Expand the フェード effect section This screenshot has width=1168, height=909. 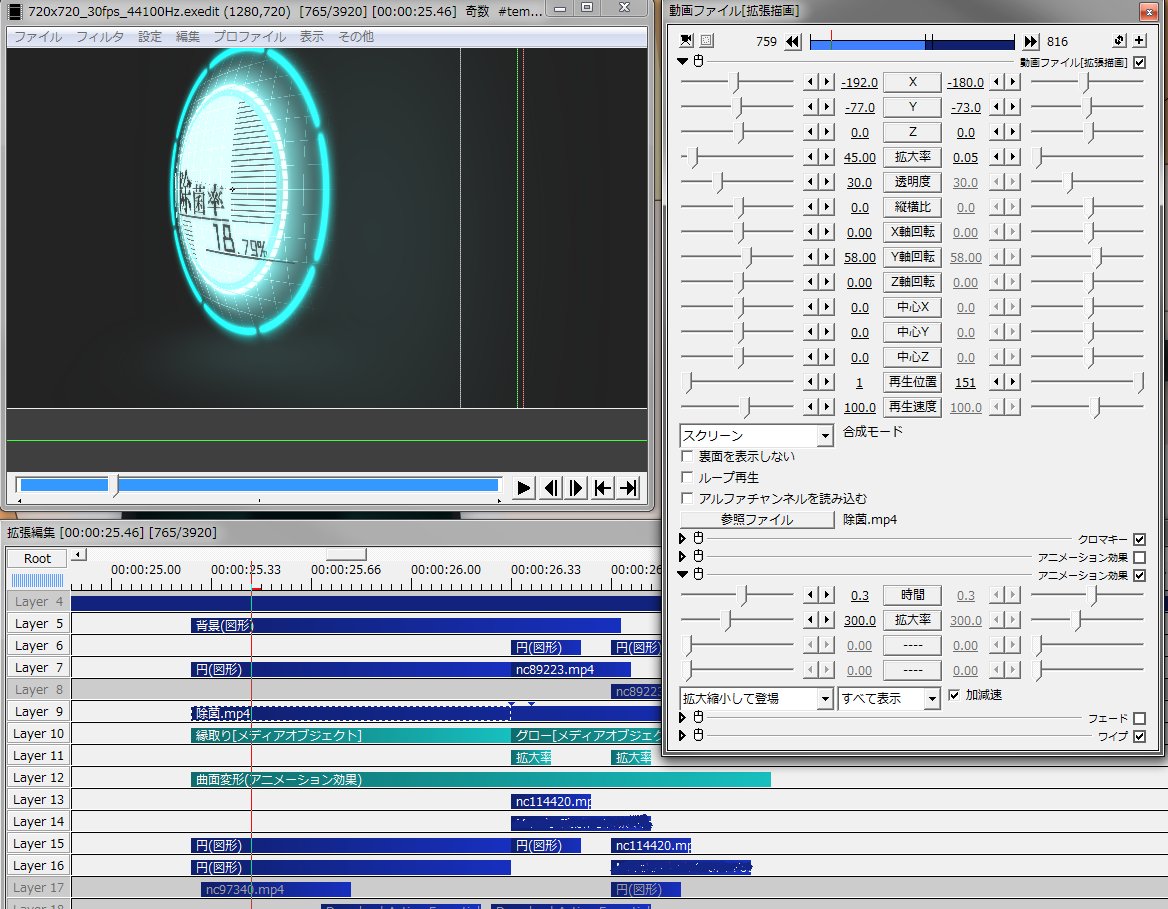pos(682,717)
